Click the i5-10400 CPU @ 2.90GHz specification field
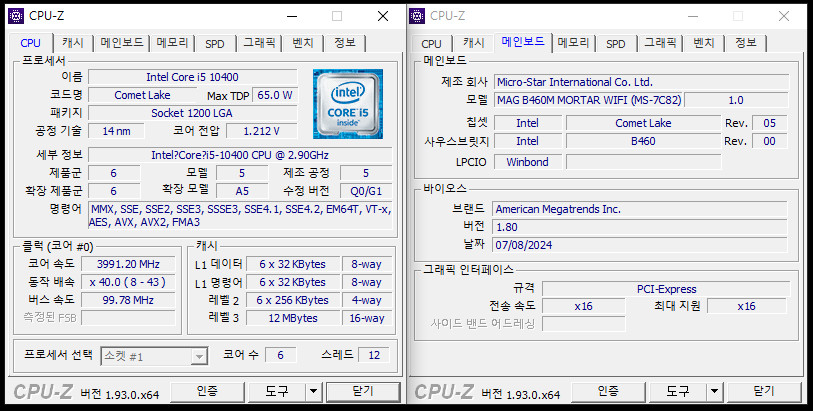 pos(240,155)
